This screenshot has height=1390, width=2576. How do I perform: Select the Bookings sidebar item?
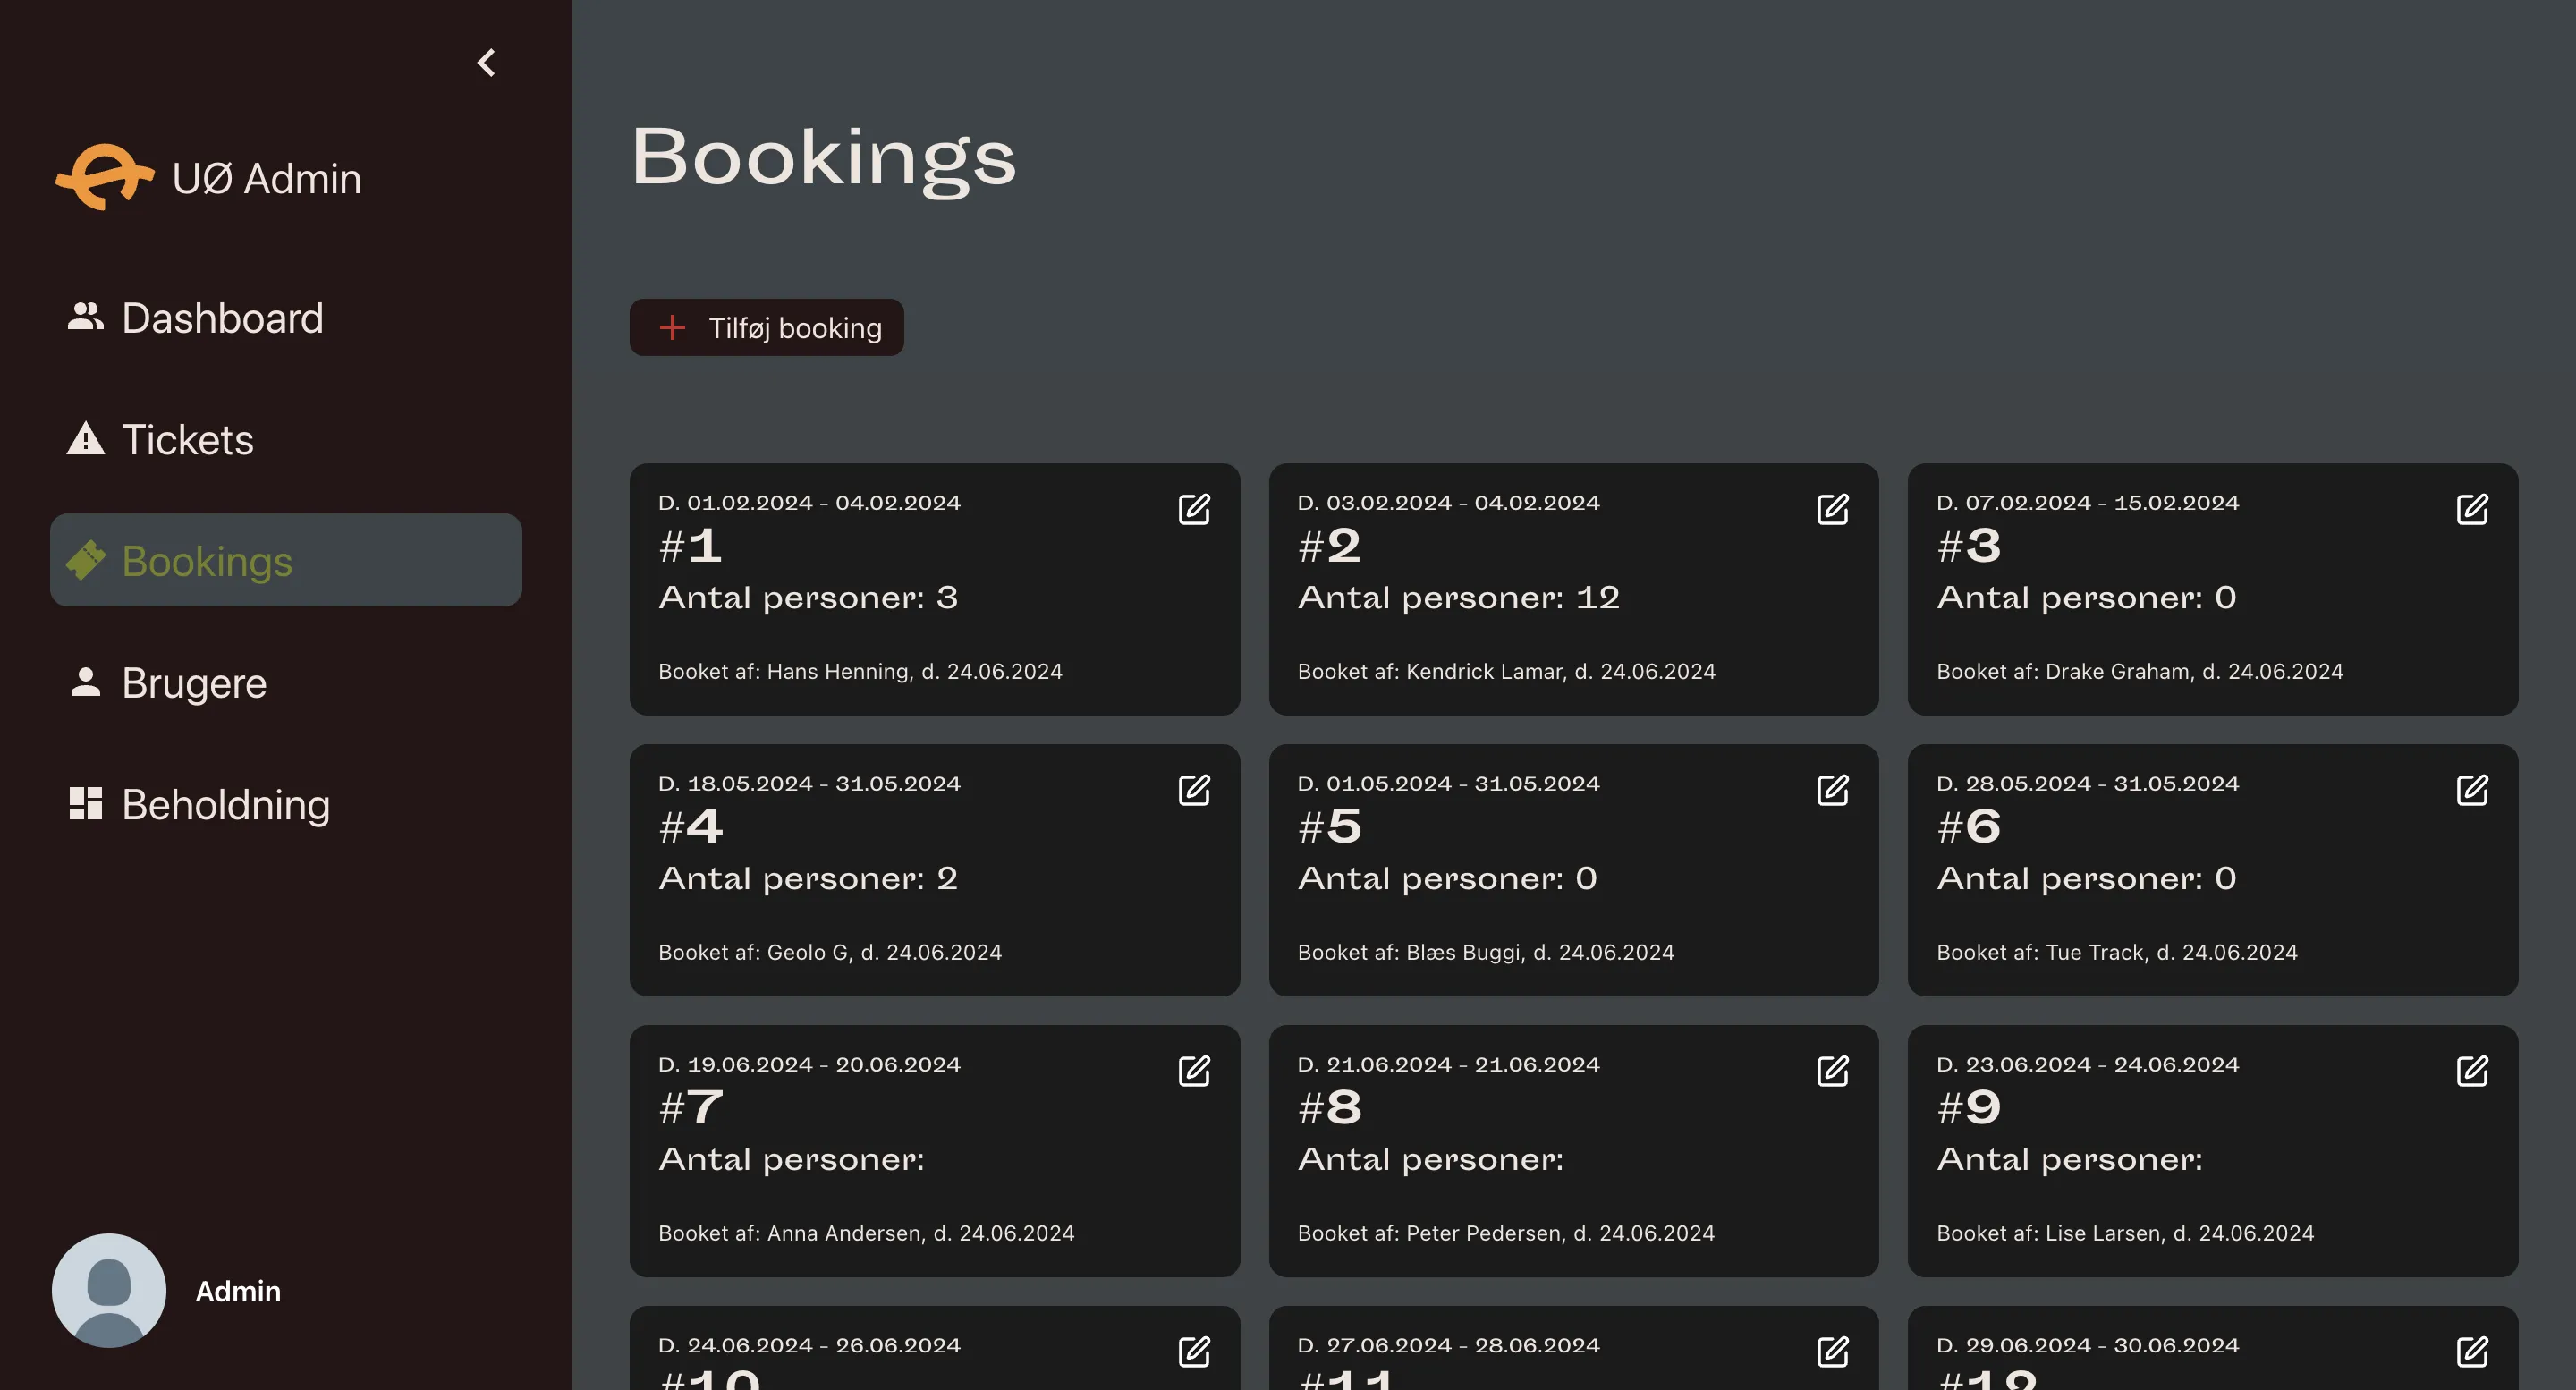286,561
